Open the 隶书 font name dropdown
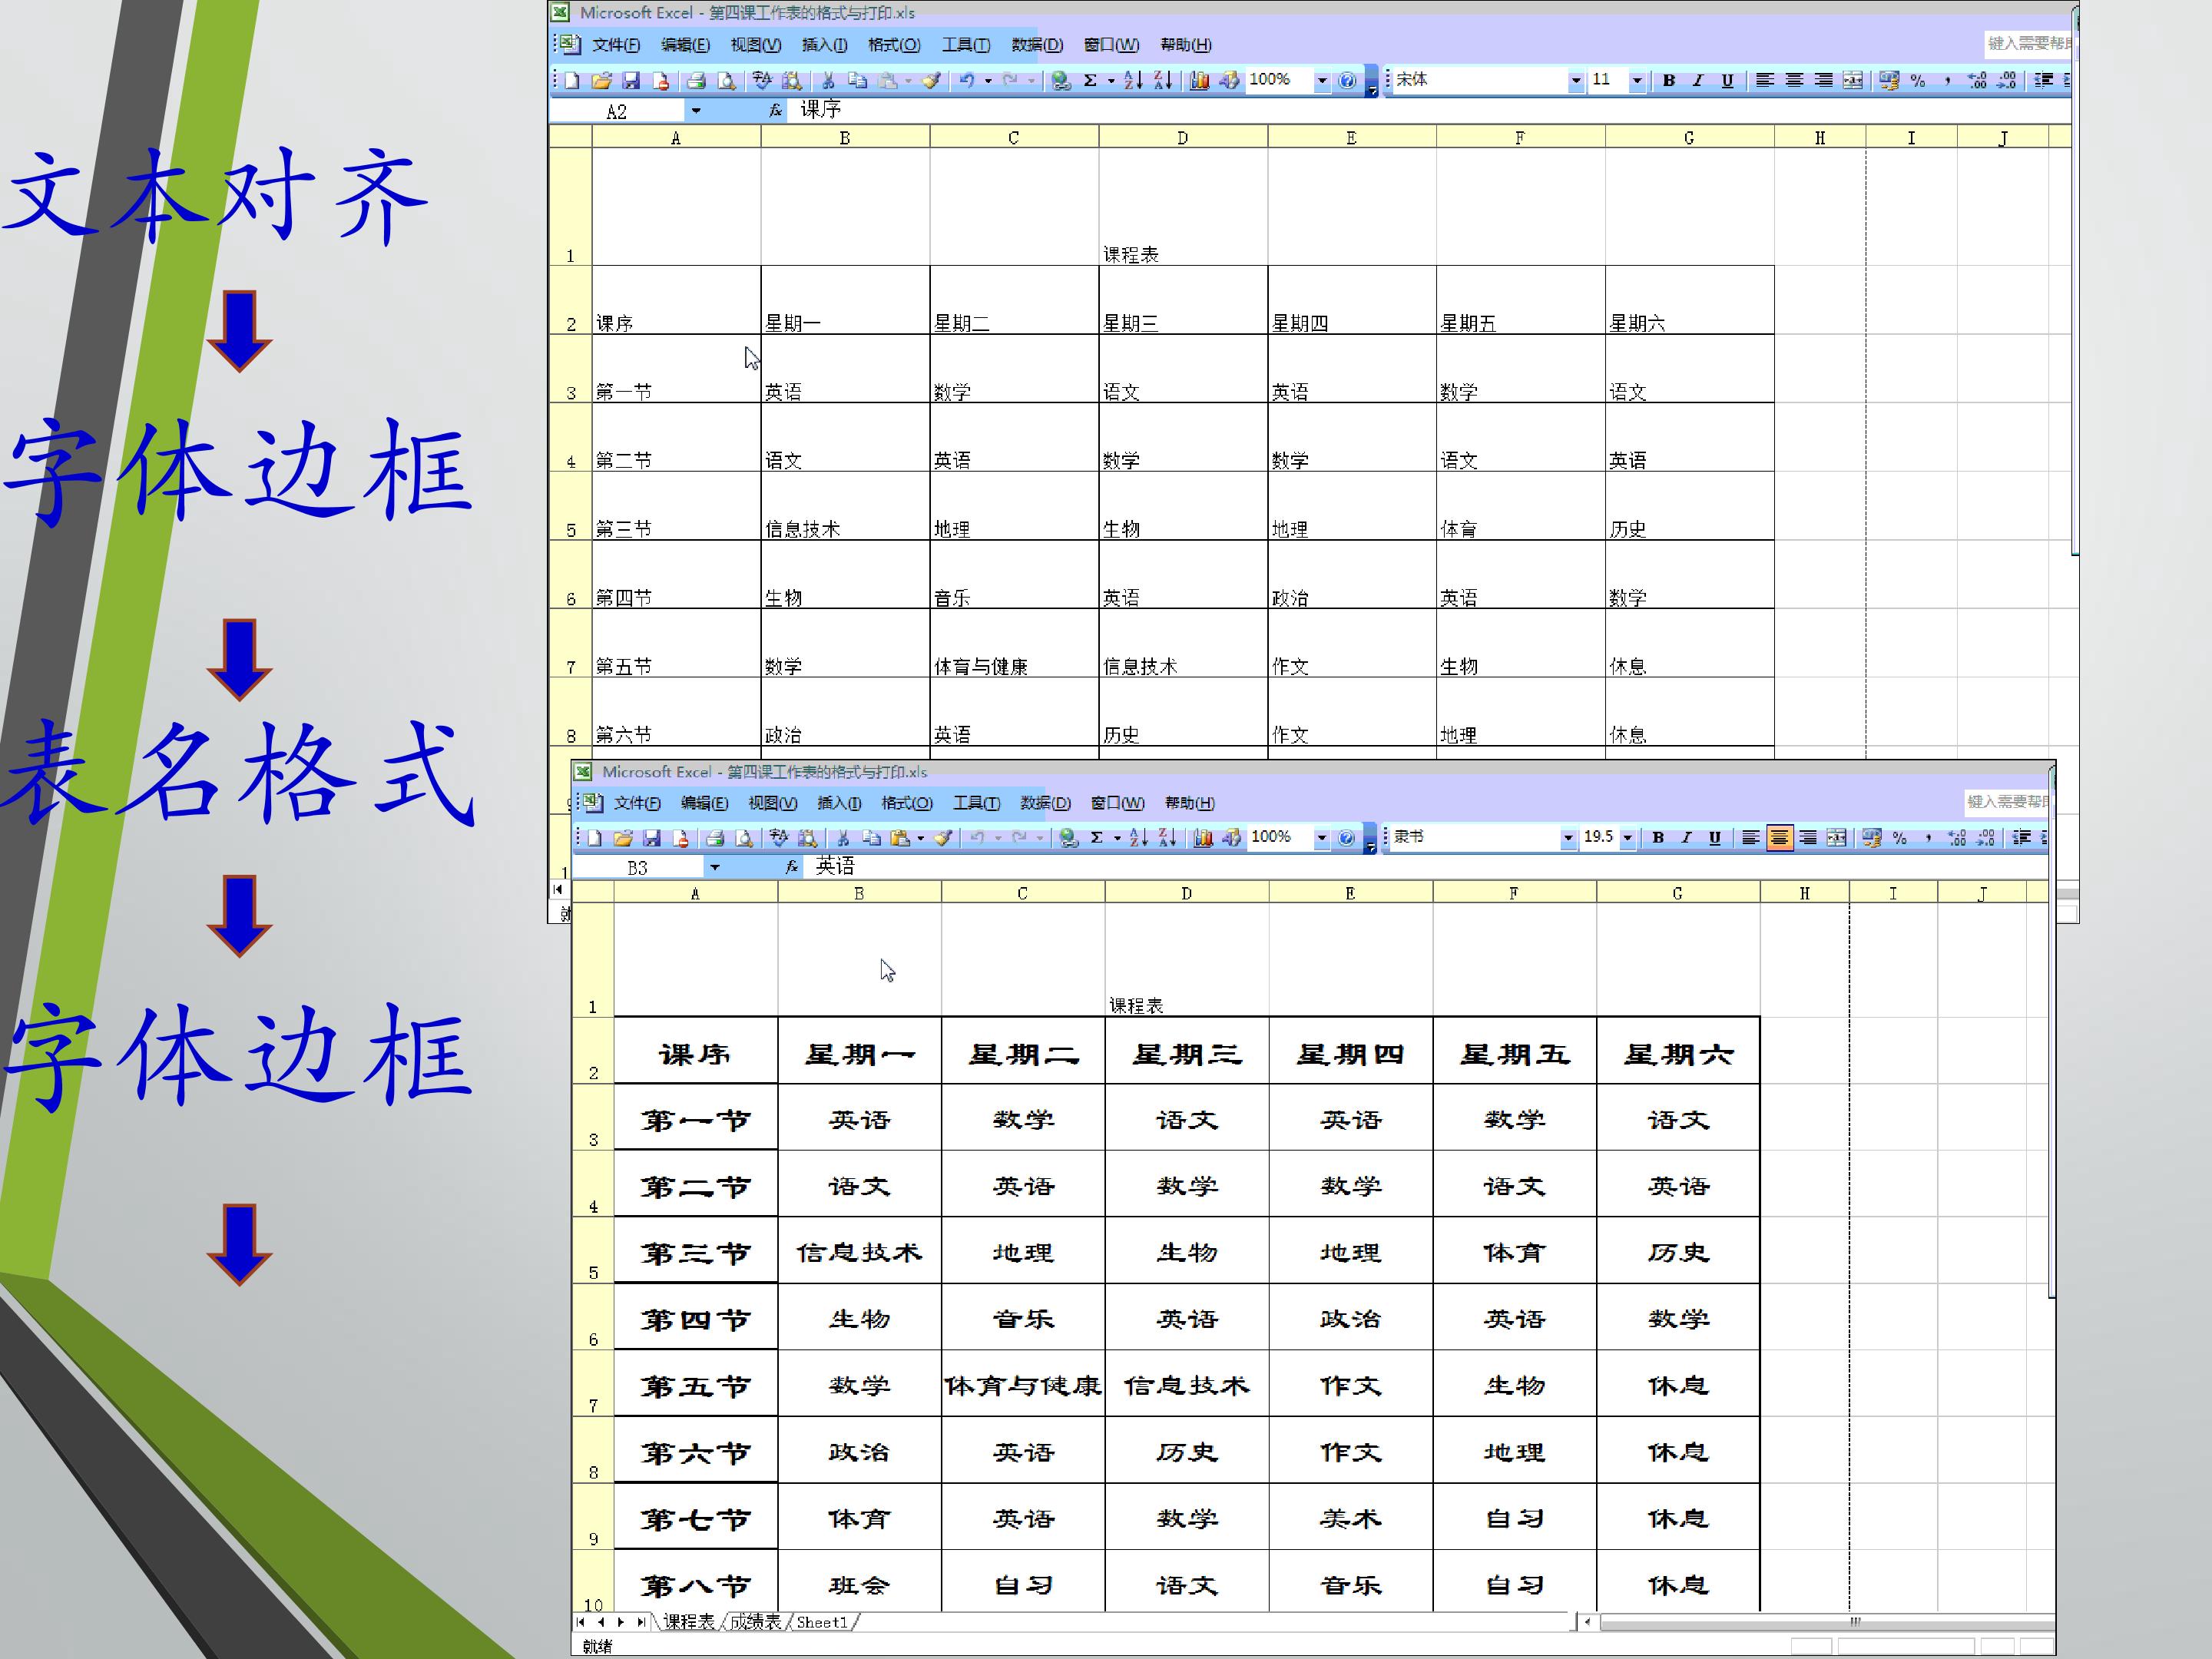 click(1568, 838)
